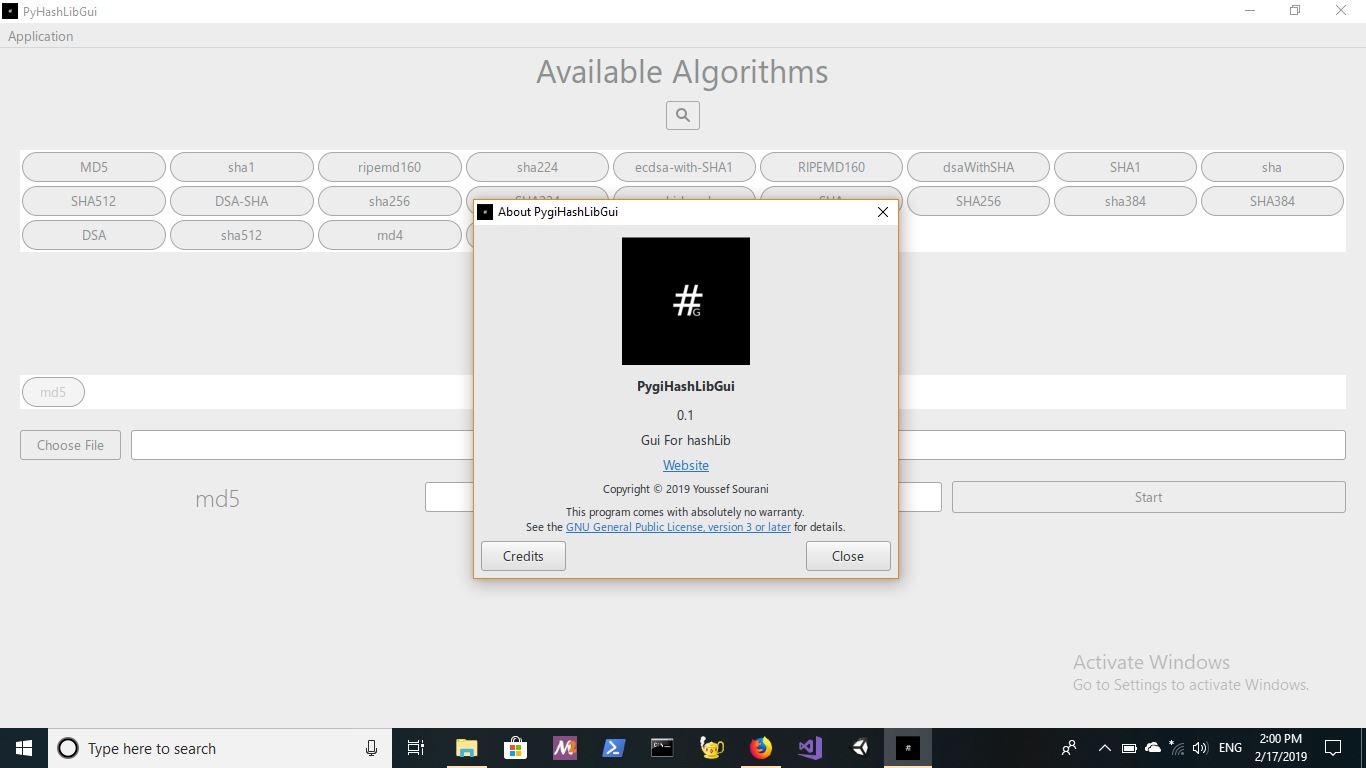Image resolution: width=1366 pixels, height=768 pixels.
Task: Select the sha1 algorithm button
Action: tap(241, 167)
